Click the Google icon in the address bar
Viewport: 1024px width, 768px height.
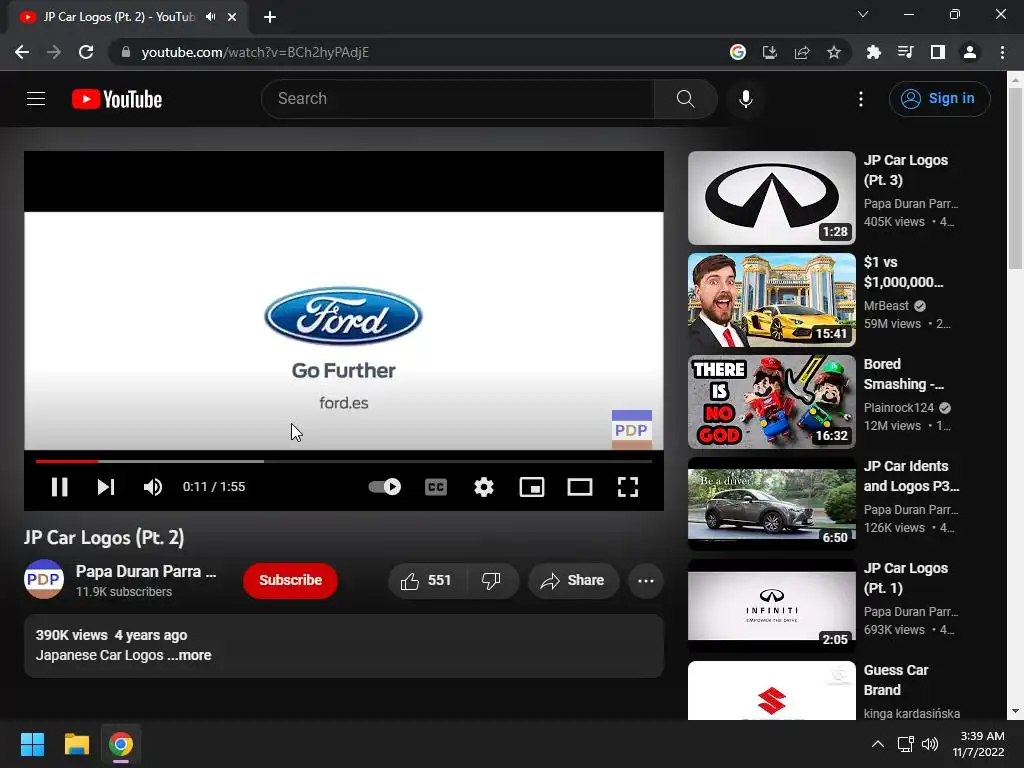pyautogui.click(x=738, y=52)
